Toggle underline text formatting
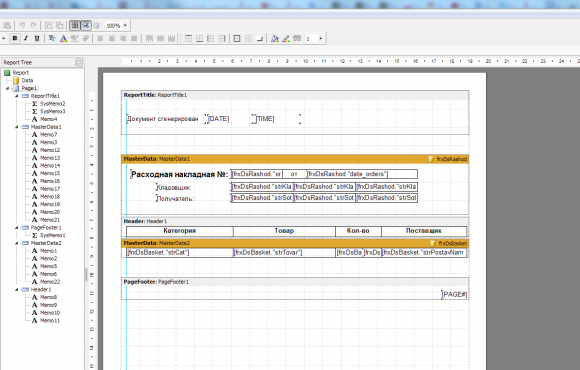The image size is (580, 370). pos(37,38)
